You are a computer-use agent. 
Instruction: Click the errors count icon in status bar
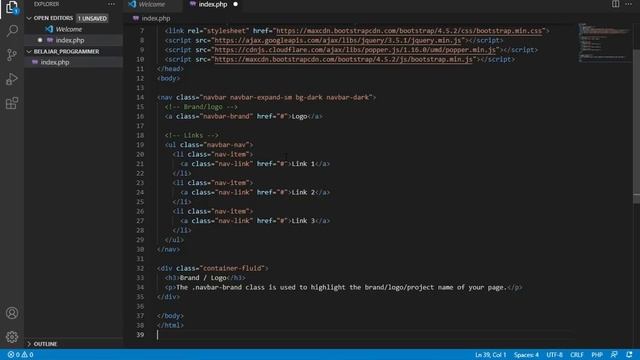pyautogui.click(x=11, y=355)
